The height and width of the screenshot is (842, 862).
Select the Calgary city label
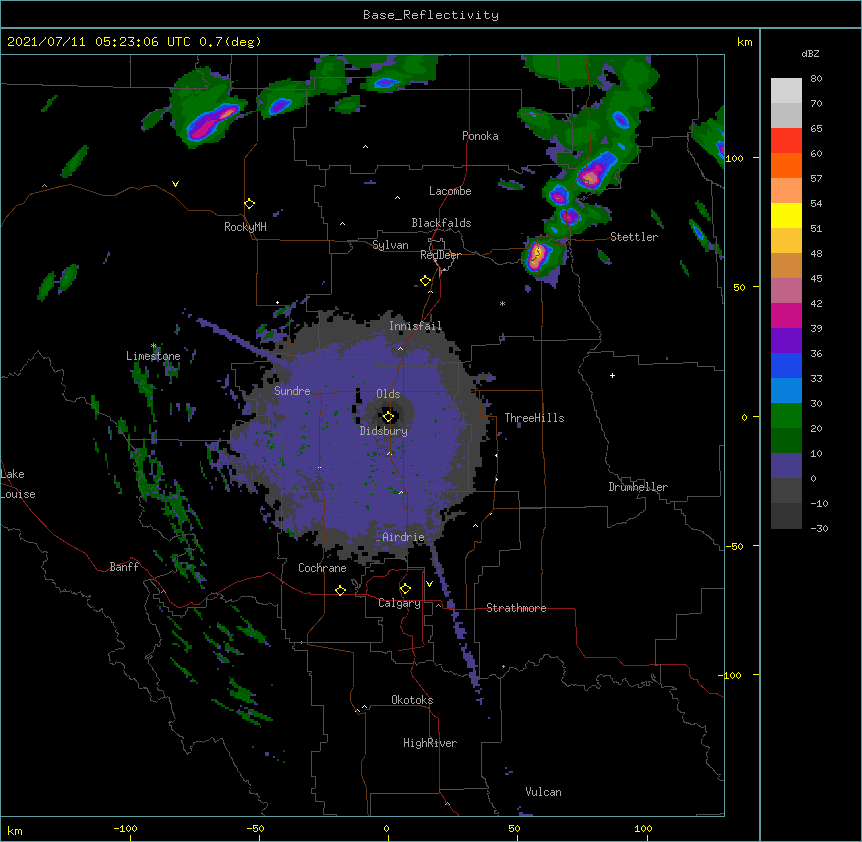click(399, 603)
